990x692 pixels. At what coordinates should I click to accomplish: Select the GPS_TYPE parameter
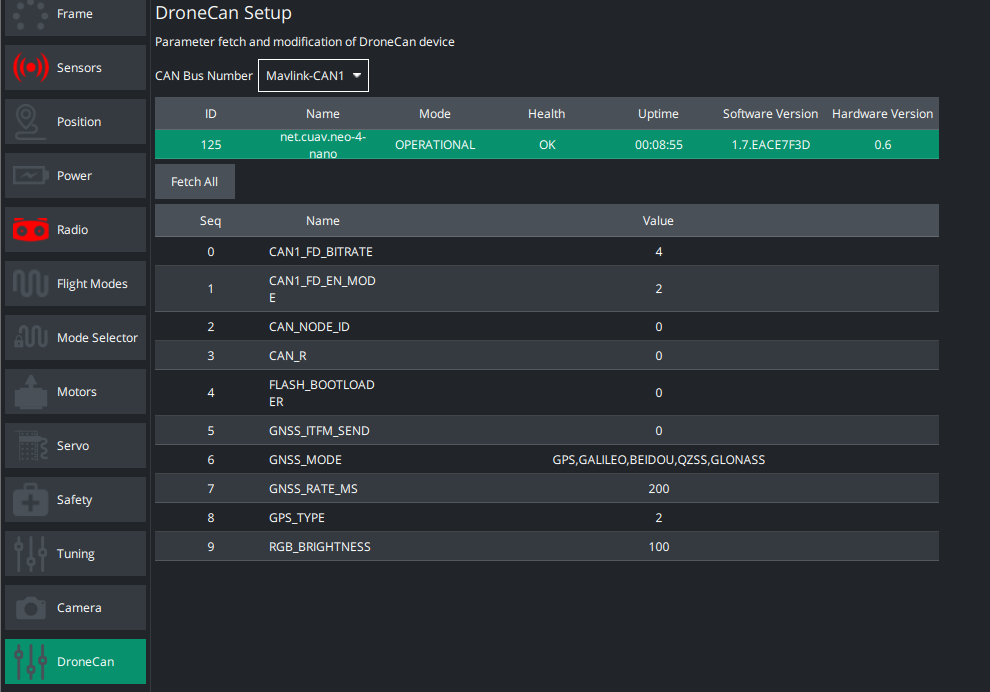point(546,517)
